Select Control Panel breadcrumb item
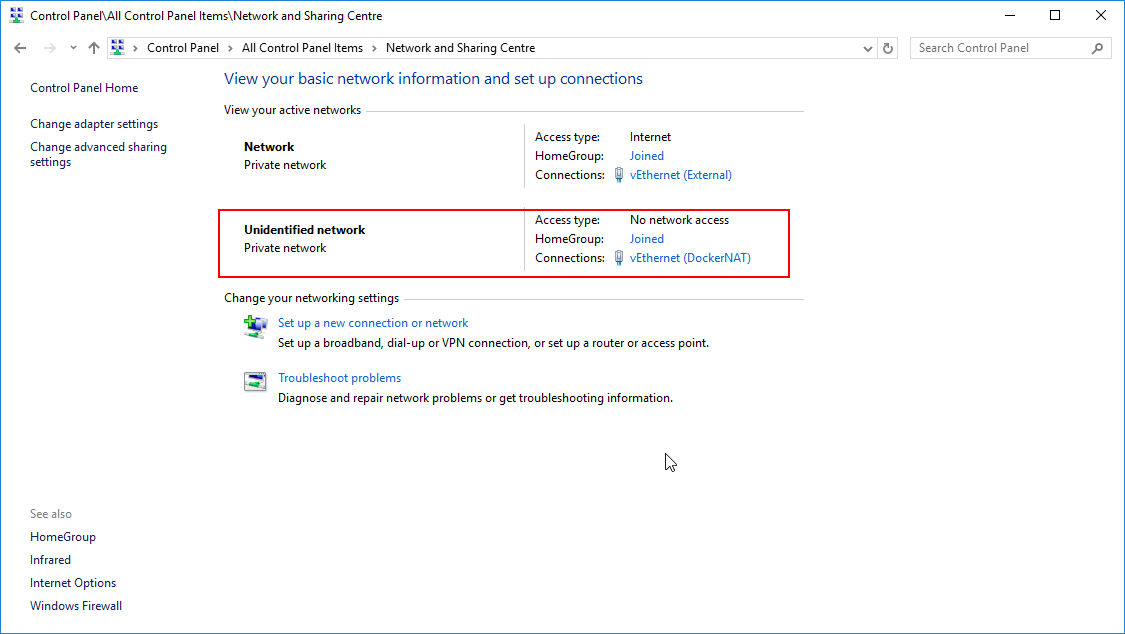Screen dimensions: 1125x634 [x=182, y=48]
